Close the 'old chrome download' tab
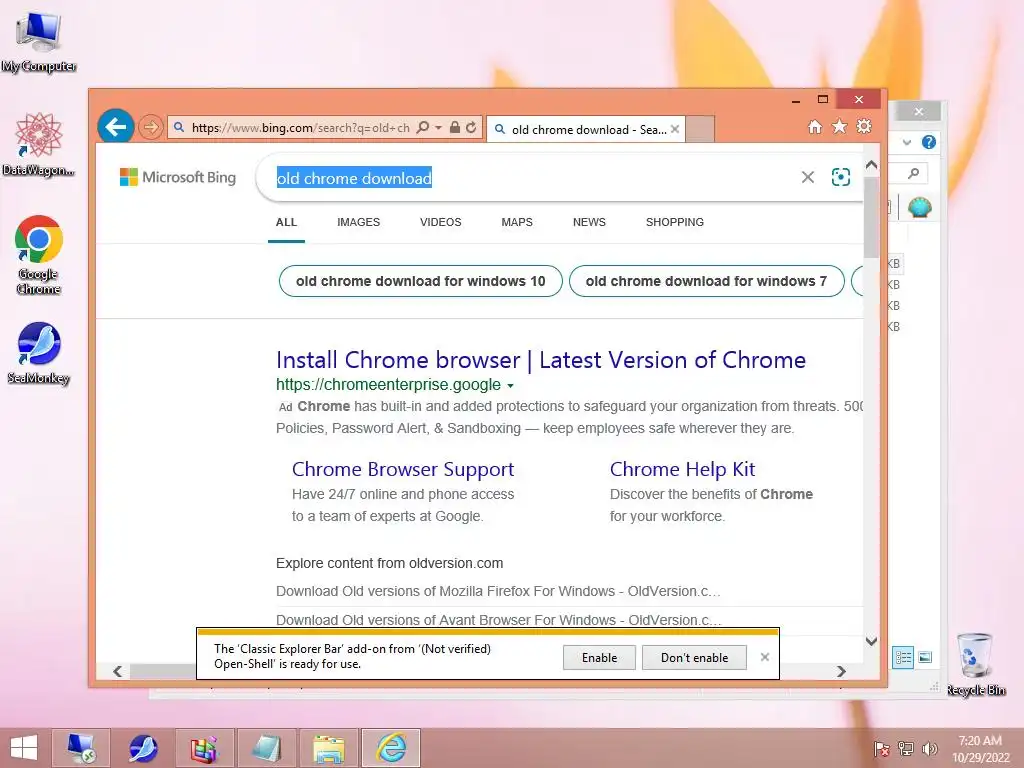 coord(675,129)
